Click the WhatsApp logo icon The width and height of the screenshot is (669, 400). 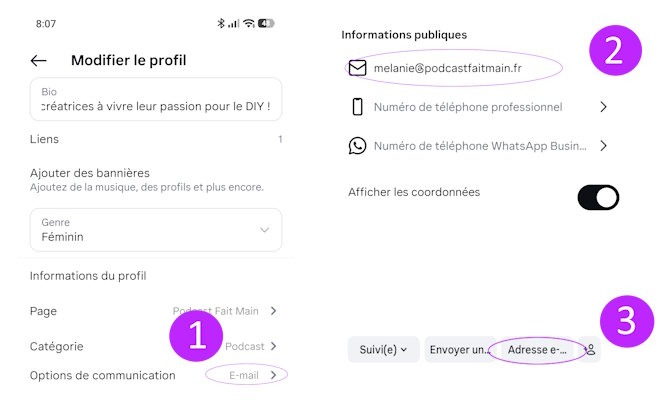click(x=357, y=146)
